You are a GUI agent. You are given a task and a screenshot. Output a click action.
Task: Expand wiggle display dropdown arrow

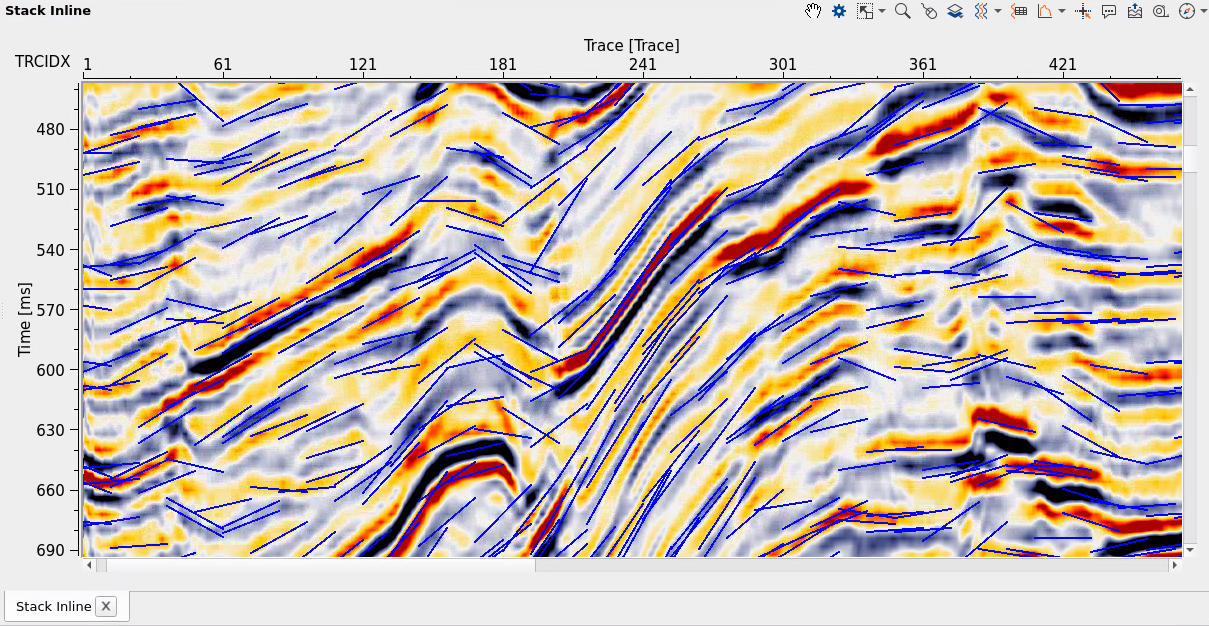998,12
